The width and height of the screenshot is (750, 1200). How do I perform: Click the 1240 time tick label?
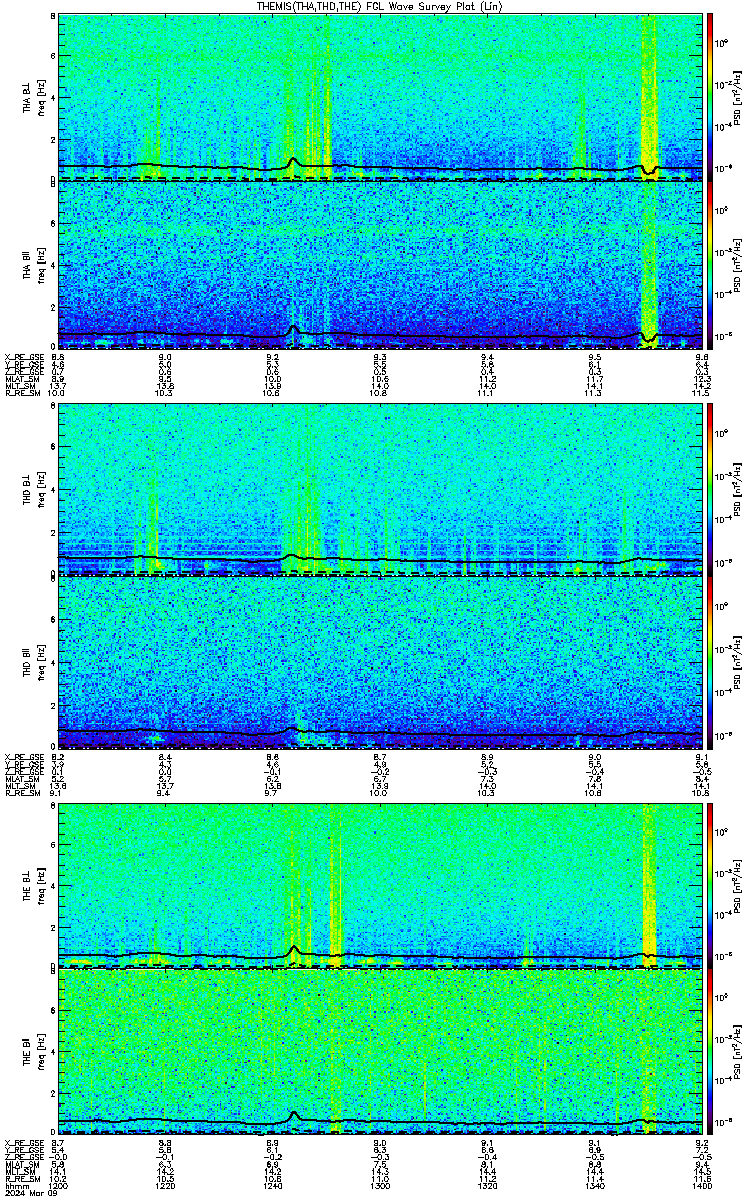pos(272,1184)
